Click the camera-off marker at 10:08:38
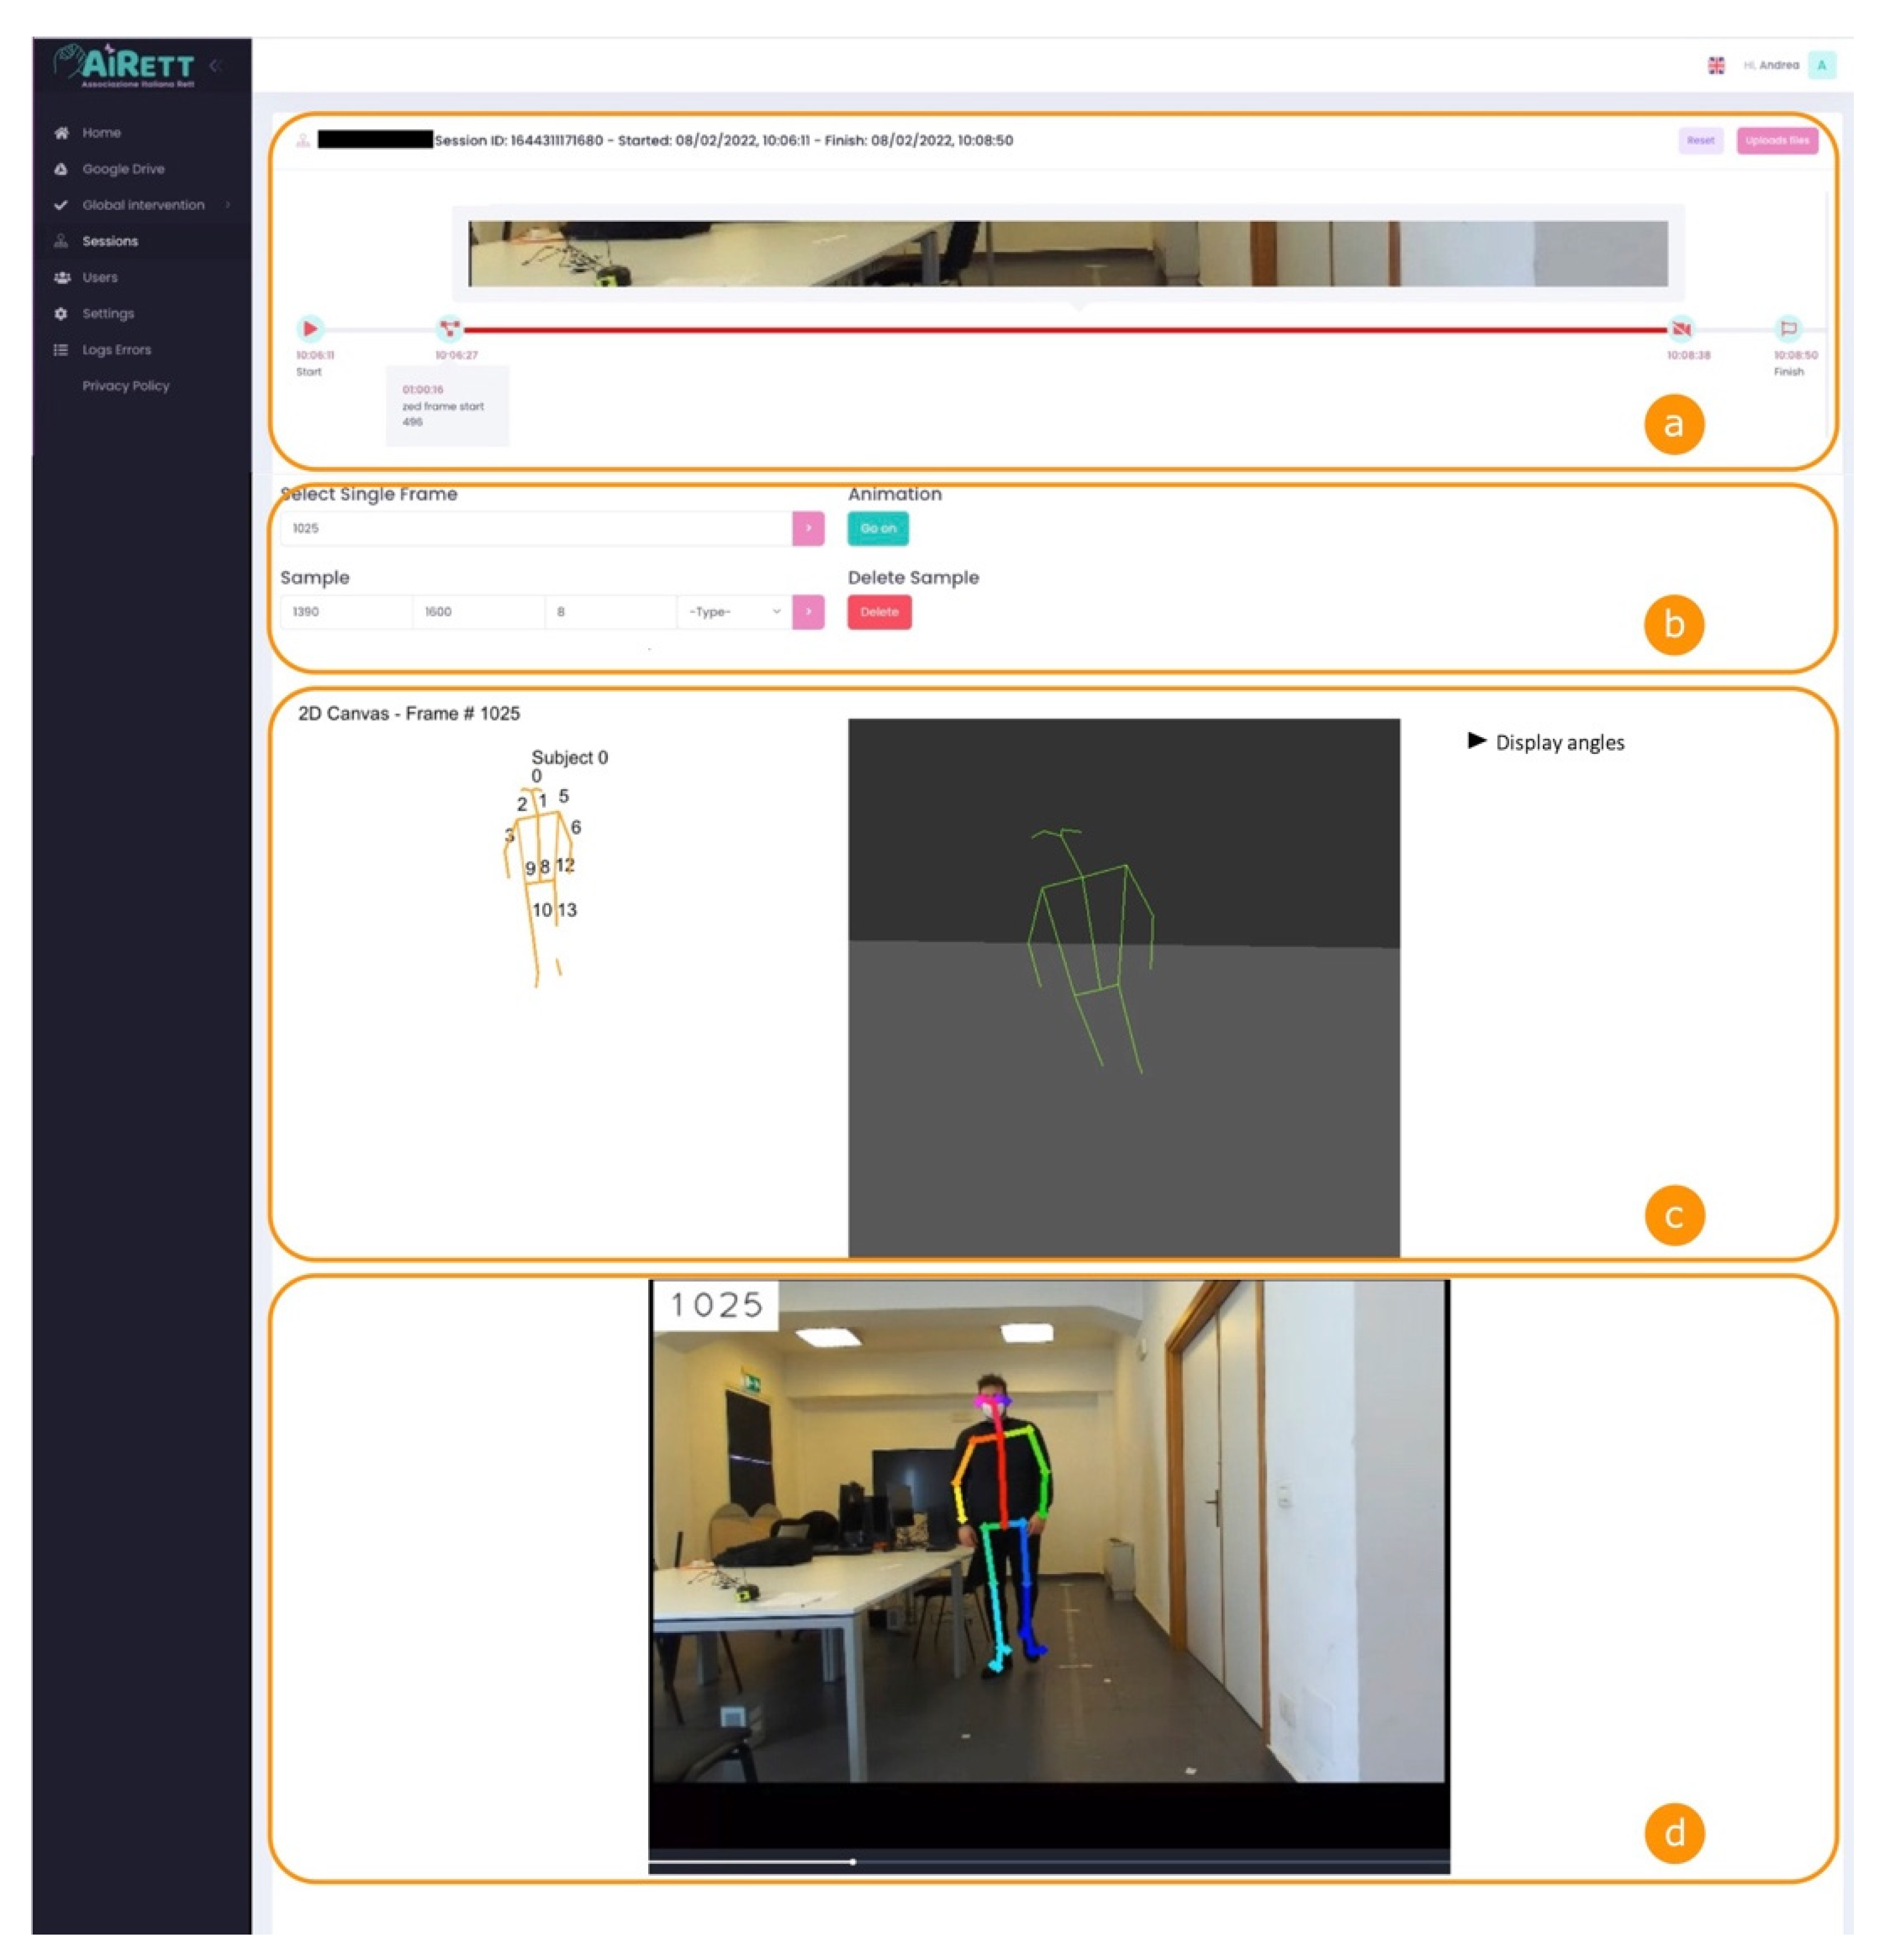The width and height of the screenshot is (1883, 1960). (x=1681, y=328)
